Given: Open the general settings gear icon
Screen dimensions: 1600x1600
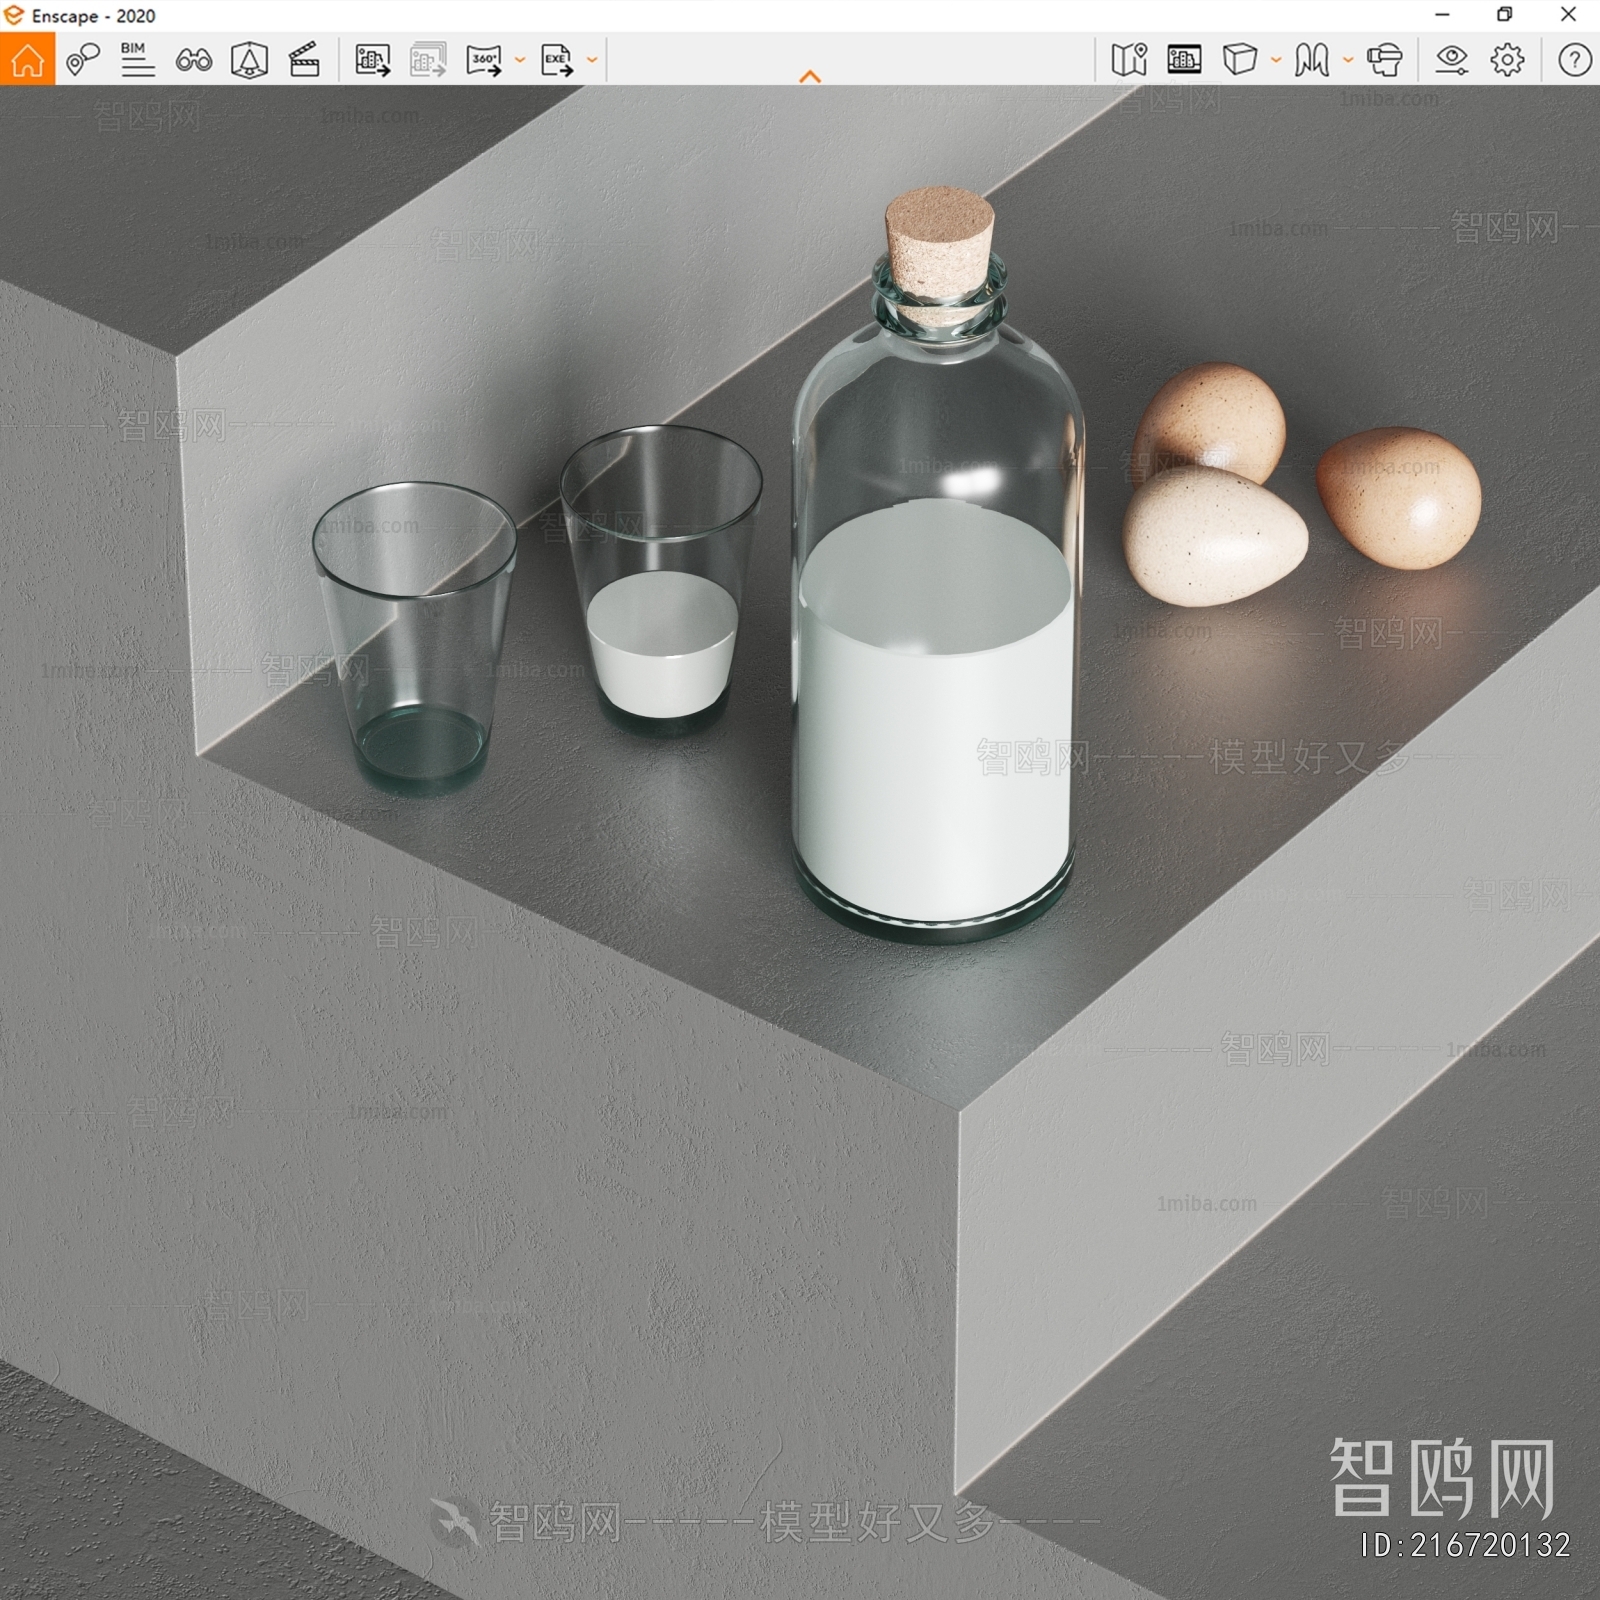Looking at the screenshot, I should click(1507, 60).
